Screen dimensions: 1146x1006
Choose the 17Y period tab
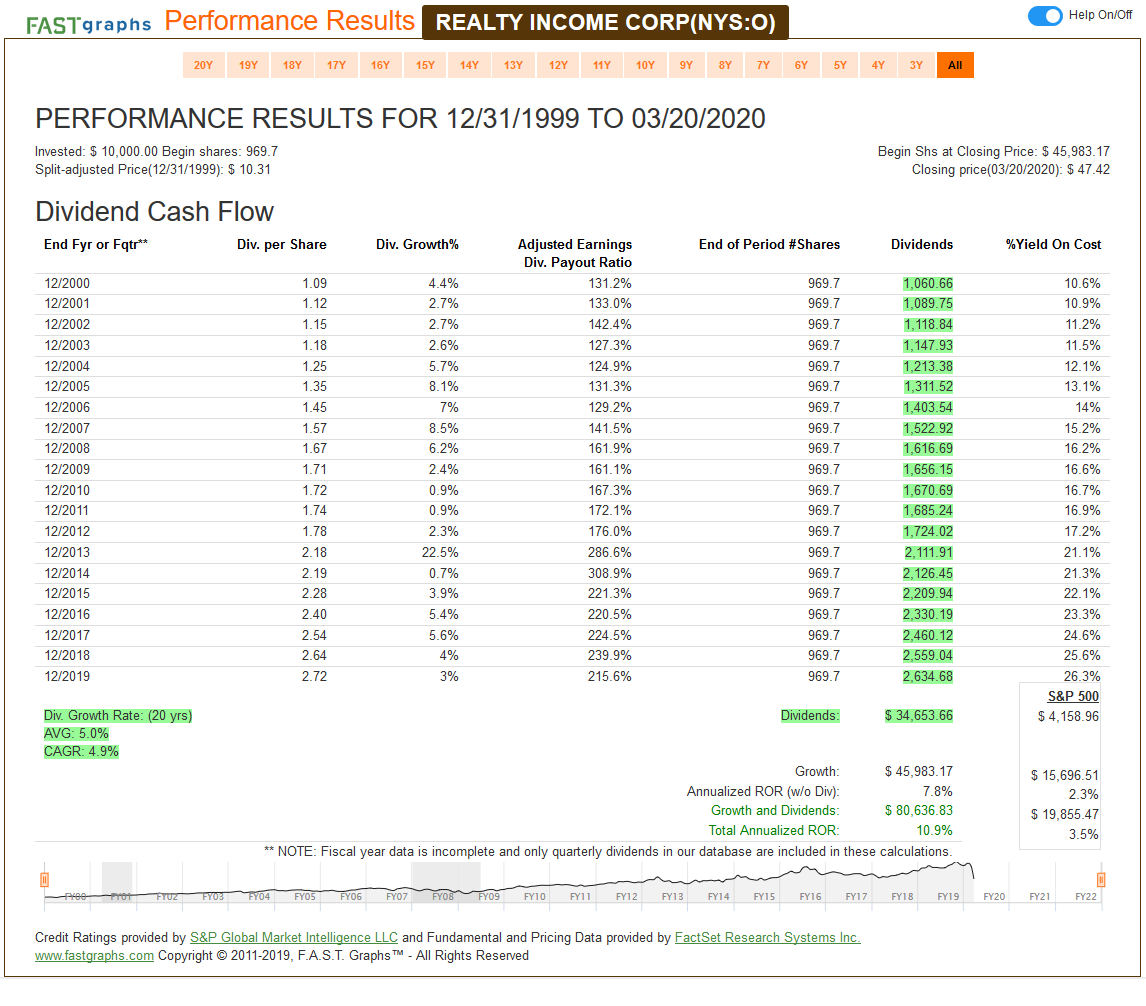(x=336, y=65)
